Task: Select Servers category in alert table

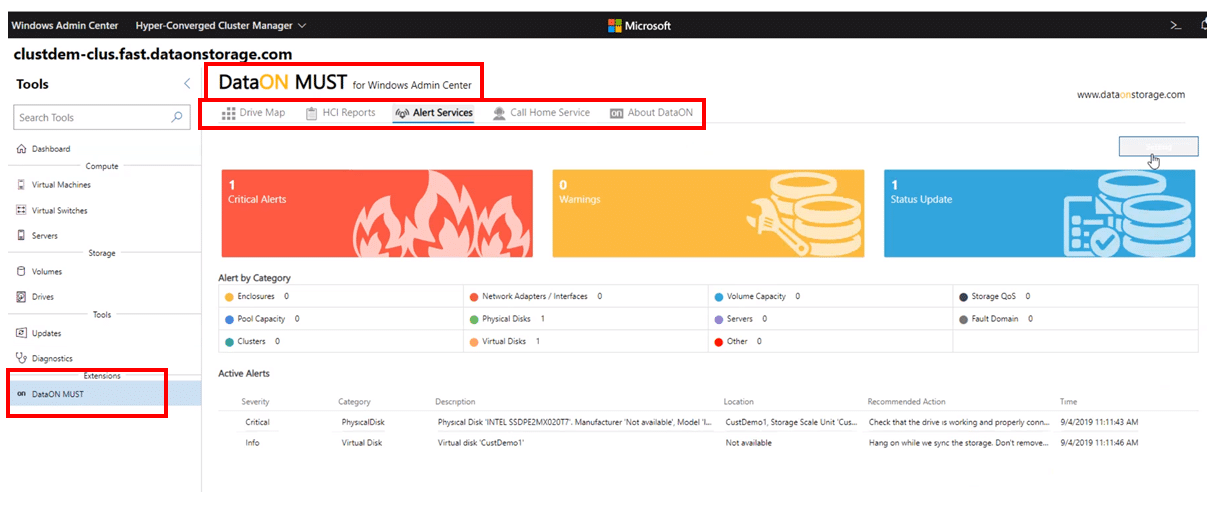Action: (740, 319)
